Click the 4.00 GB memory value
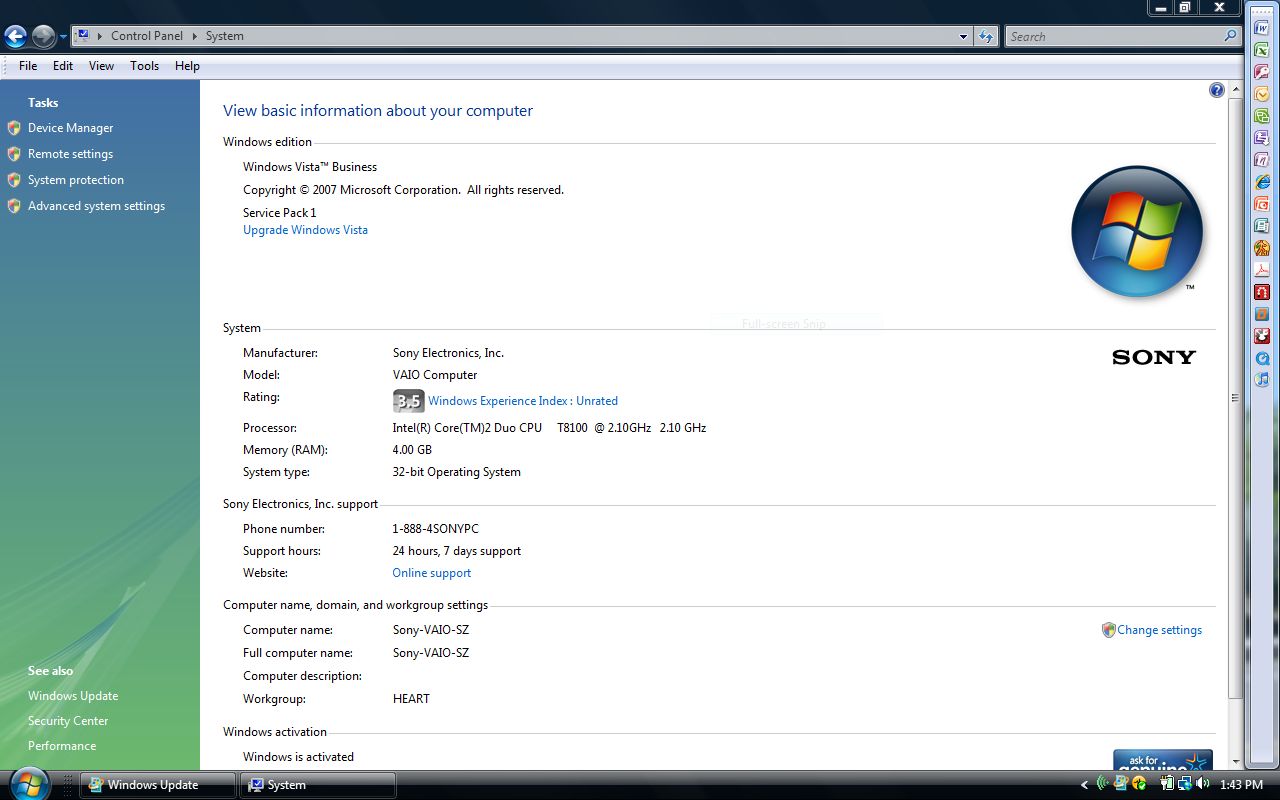 click(x=412, y=450)
